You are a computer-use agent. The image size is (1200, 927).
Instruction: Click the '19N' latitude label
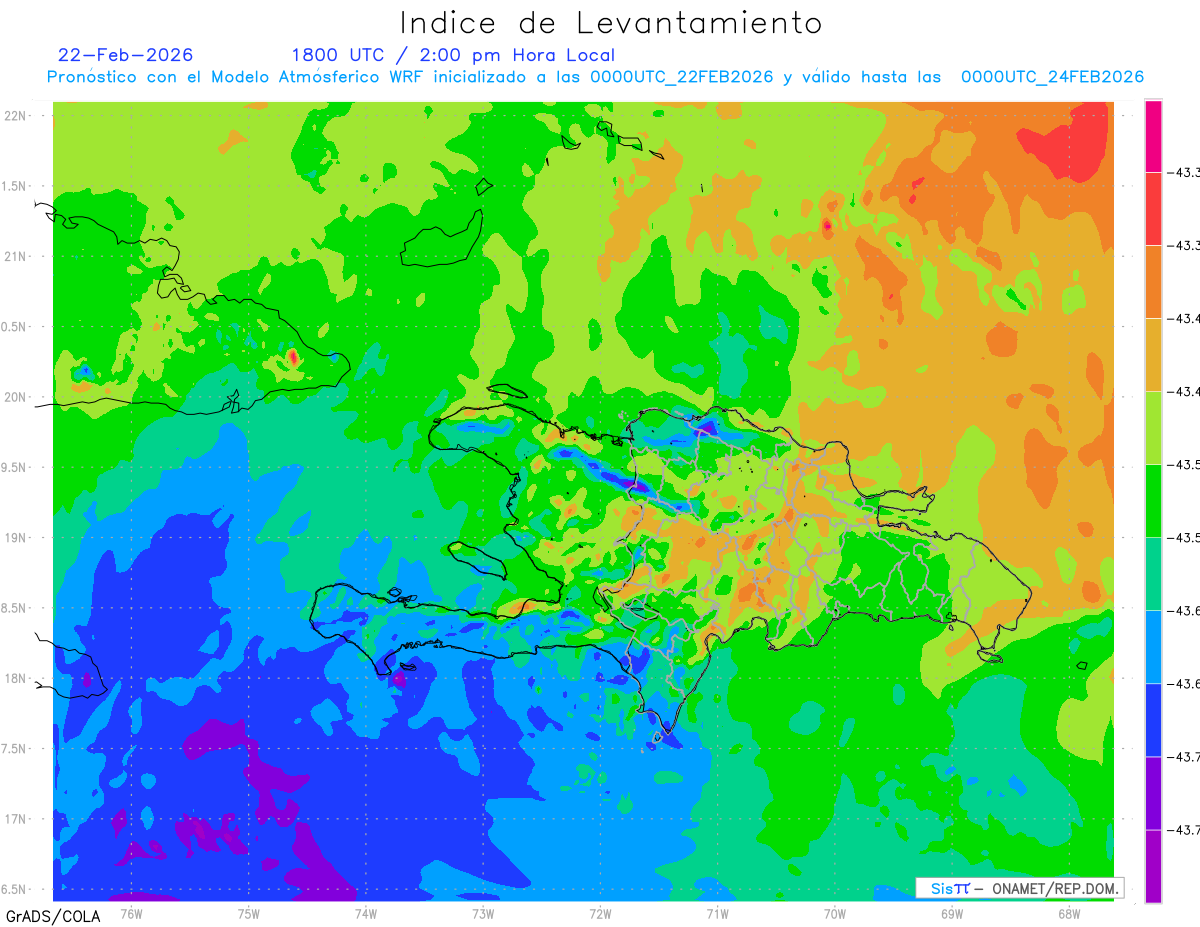pos(17,538)
